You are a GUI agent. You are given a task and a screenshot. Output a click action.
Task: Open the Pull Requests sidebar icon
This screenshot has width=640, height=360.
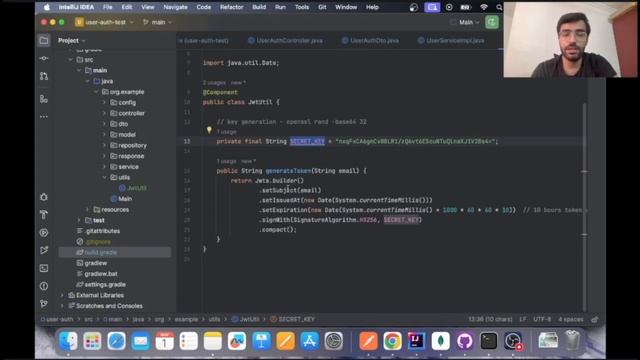click(44, 76)
